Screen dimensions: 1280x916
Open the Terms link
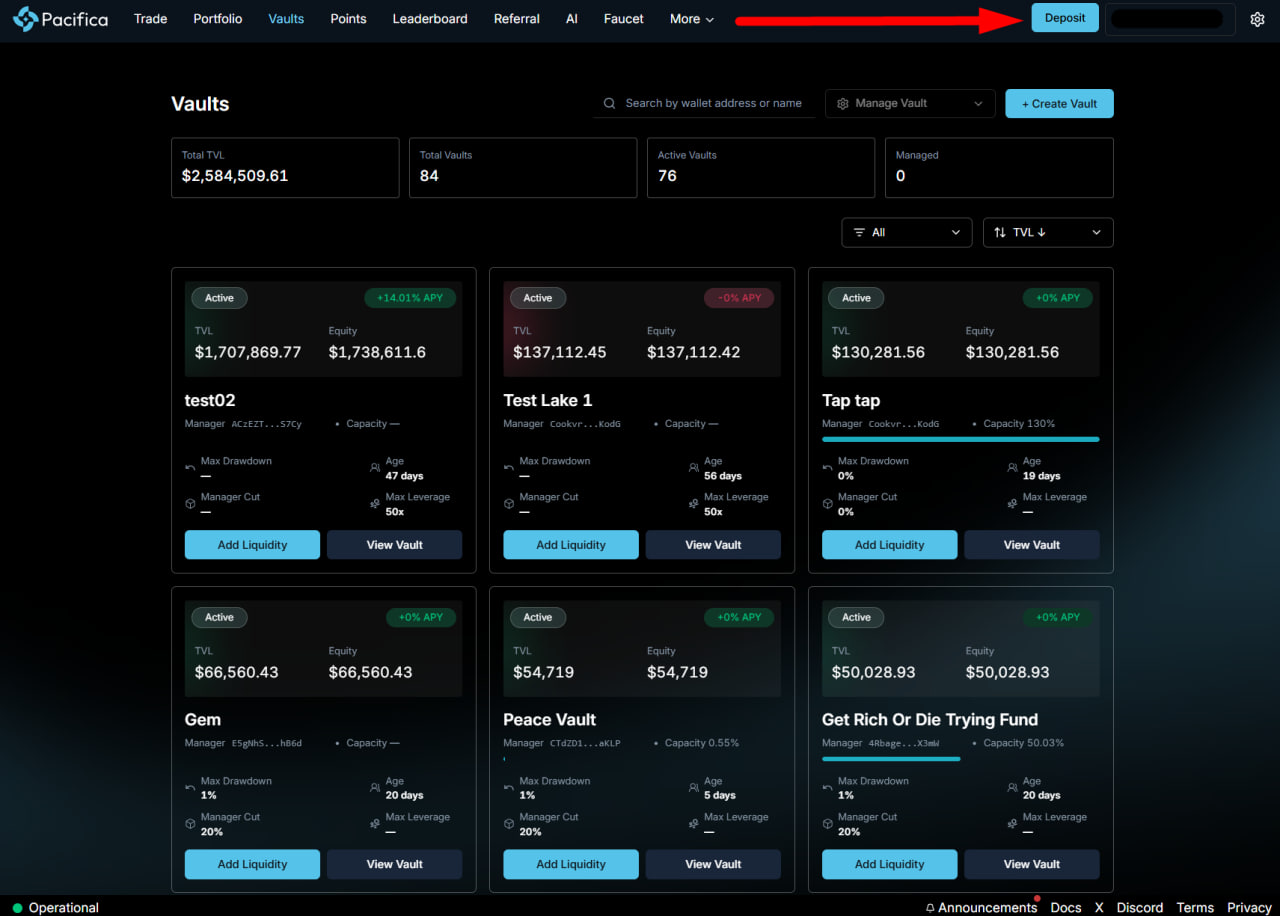tap(1195, 908)
